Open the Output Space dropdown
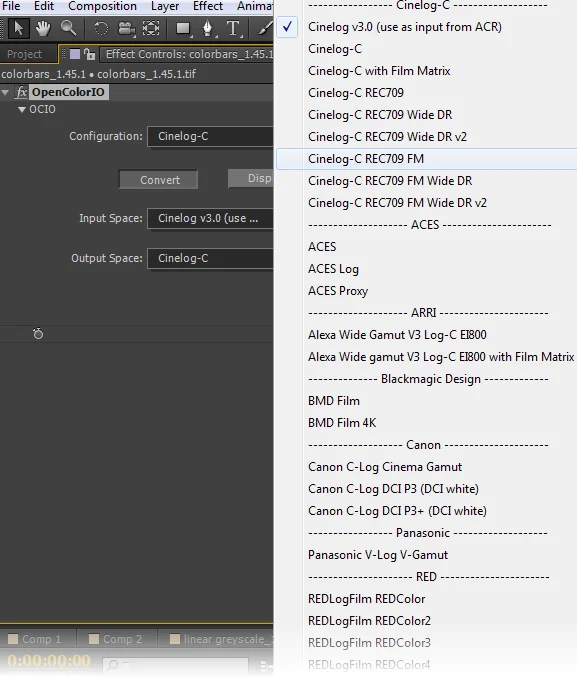This screenshot has height=677, width=577. (210, 258)
